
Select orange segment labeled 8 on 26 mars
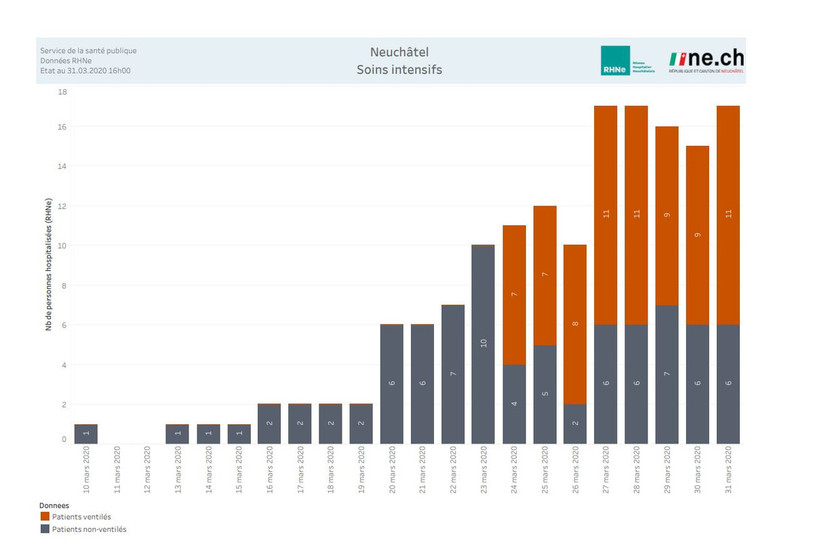coord(575,325)
